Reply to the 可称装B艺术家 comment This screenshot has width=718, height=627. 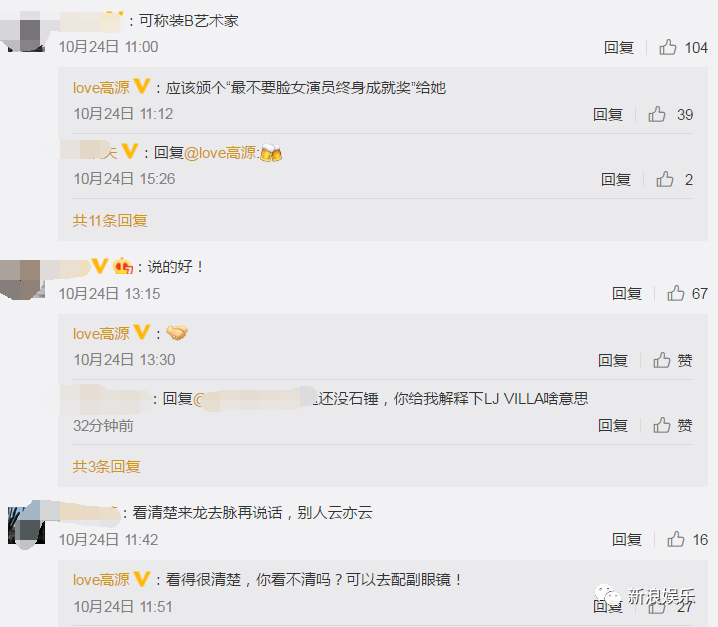619,47
